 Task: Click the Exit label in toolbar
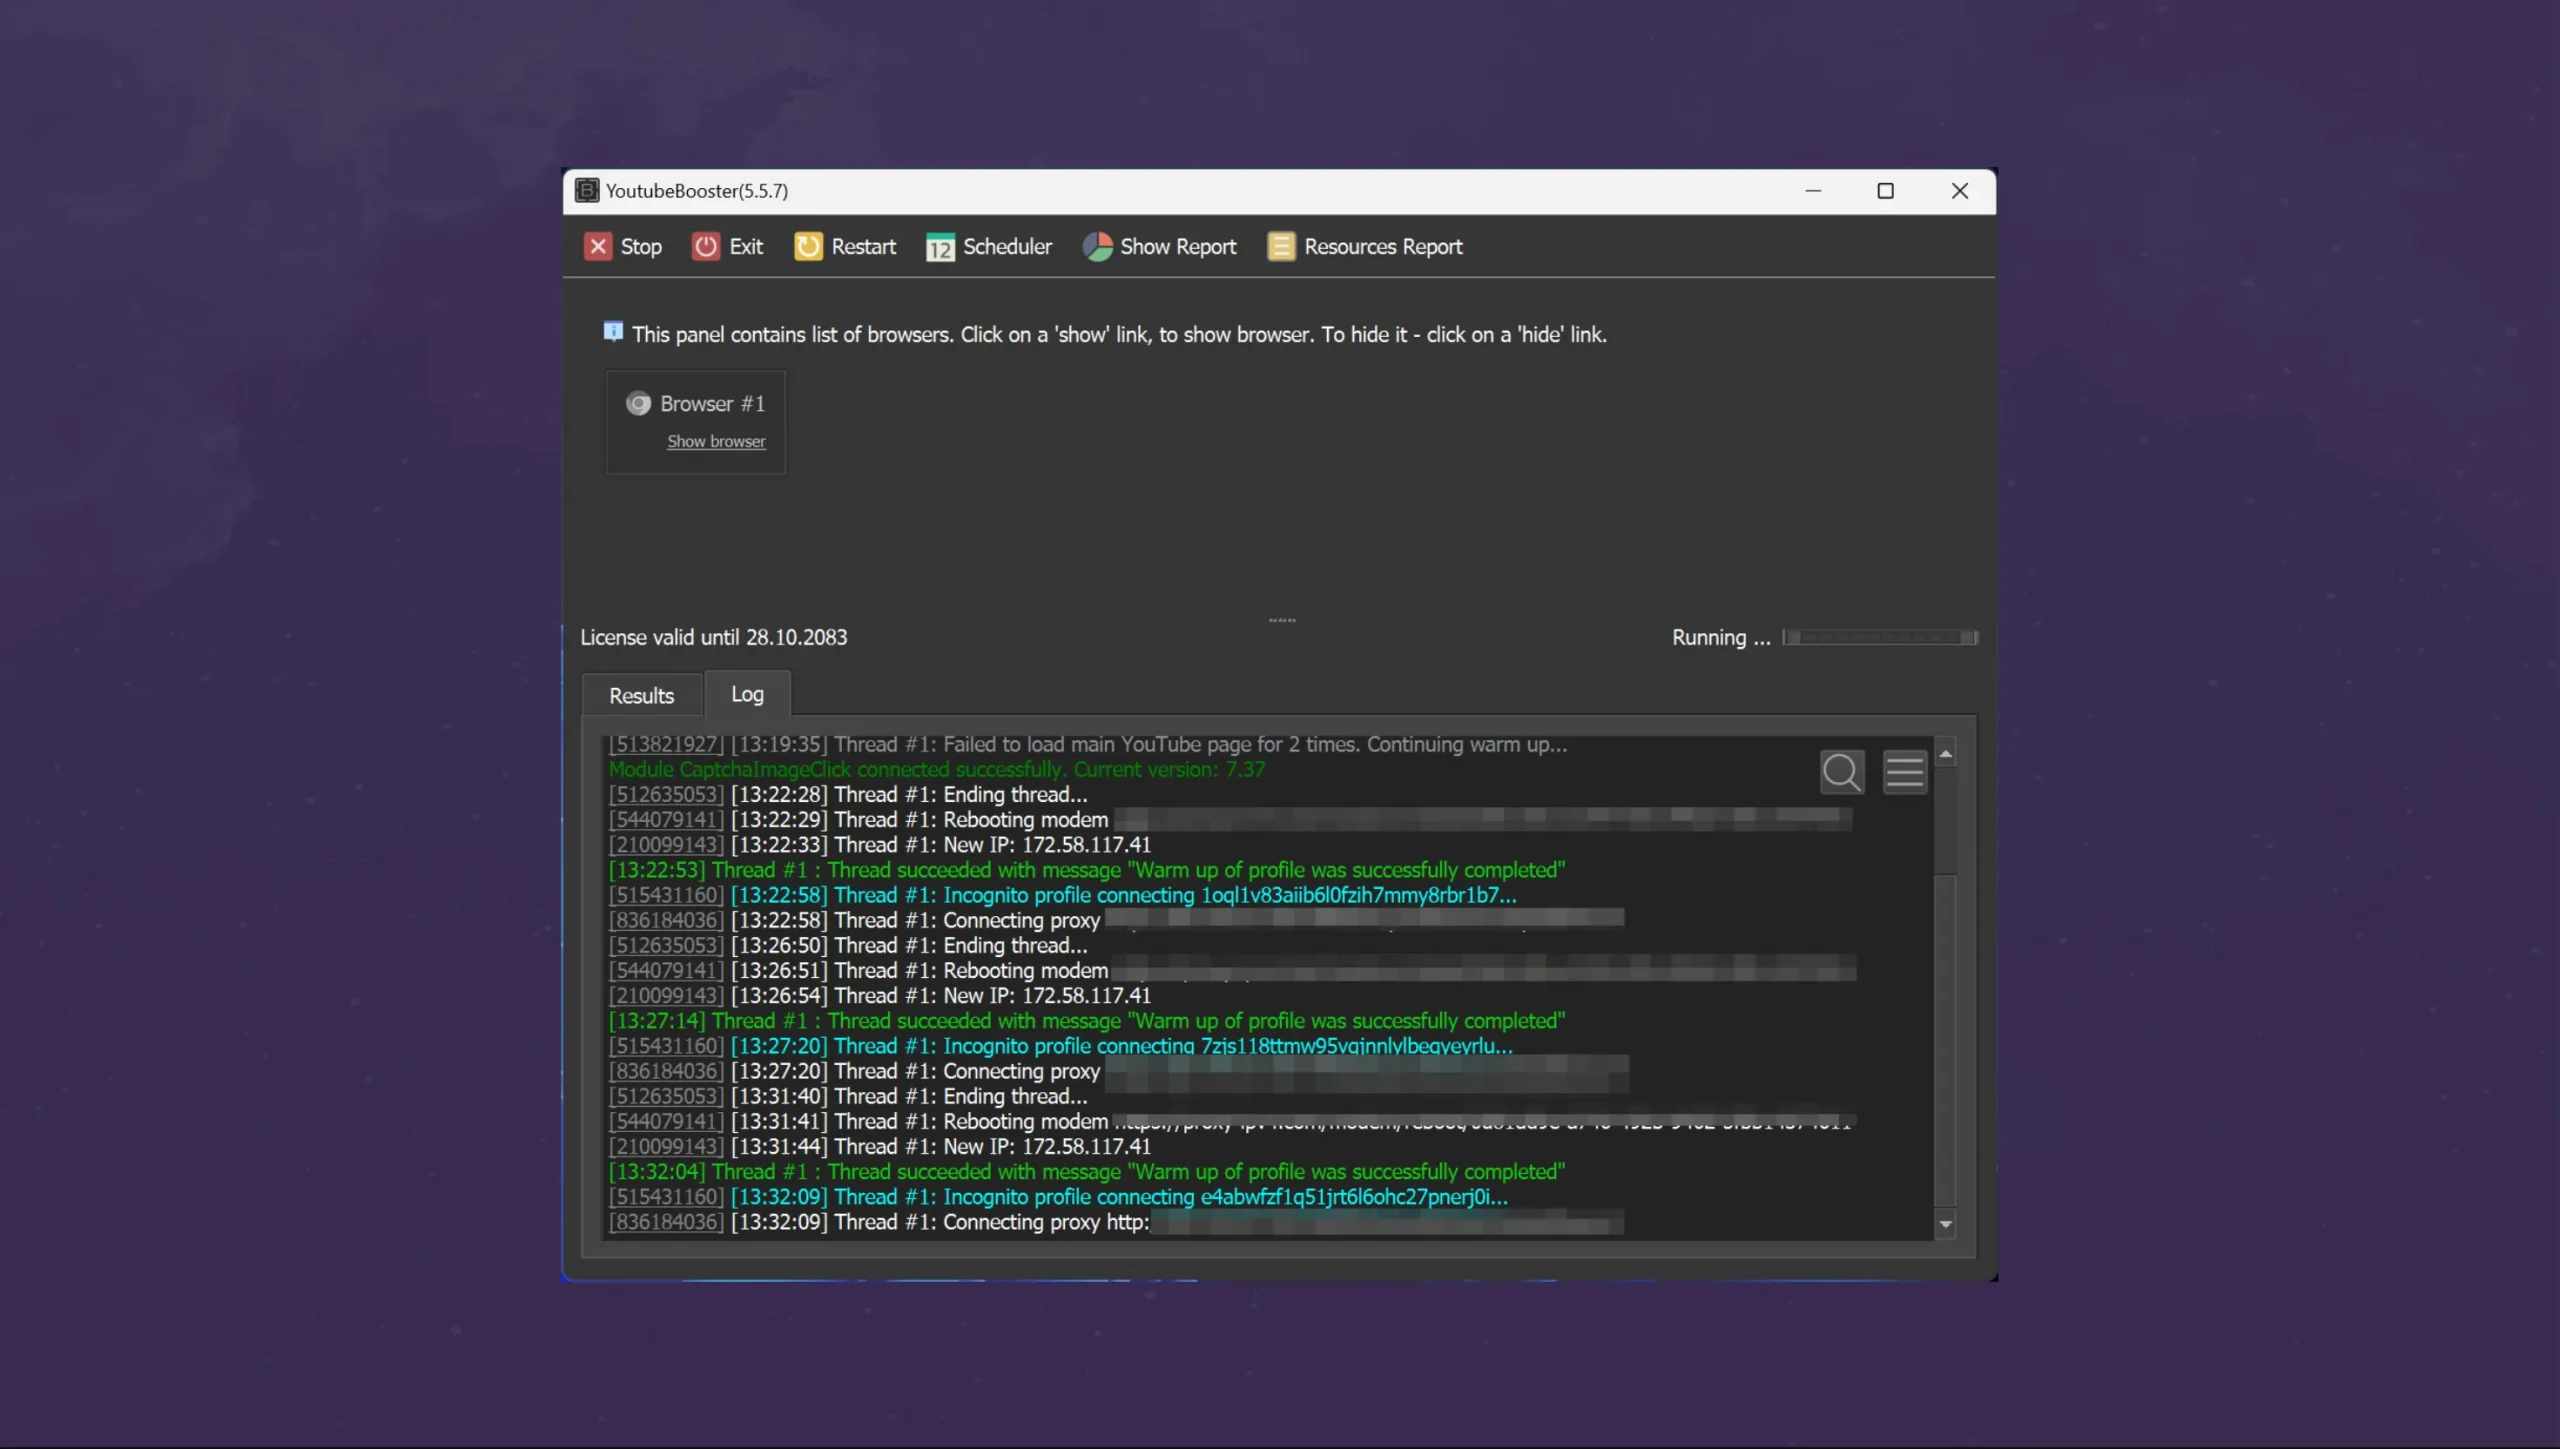tap(746, 247)
